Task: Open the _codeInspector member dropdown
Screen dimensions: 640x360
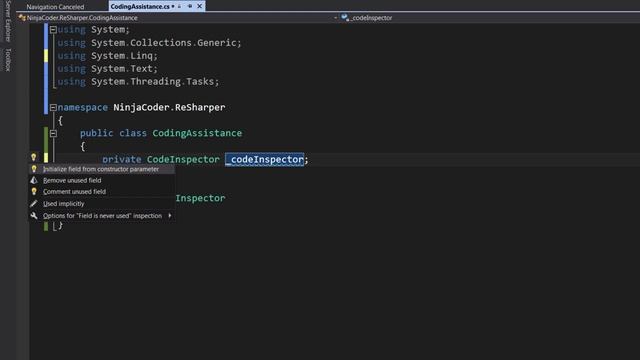Action: 490,18
